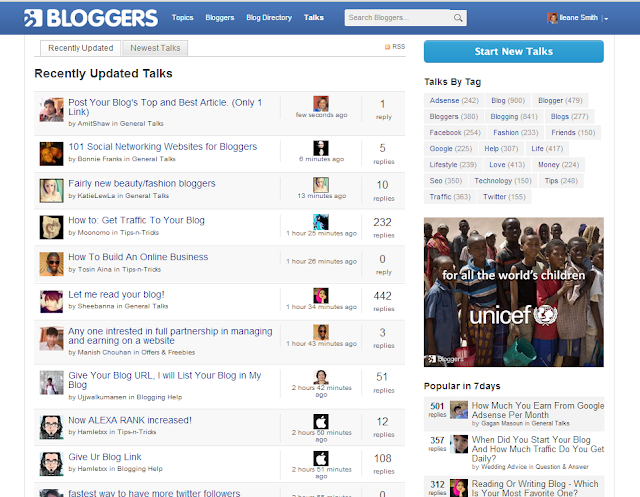The height and width of the screenshot is (497, 640).
Task: Click Manish Chouhan's avatar thumbnail
Action: 51,338
